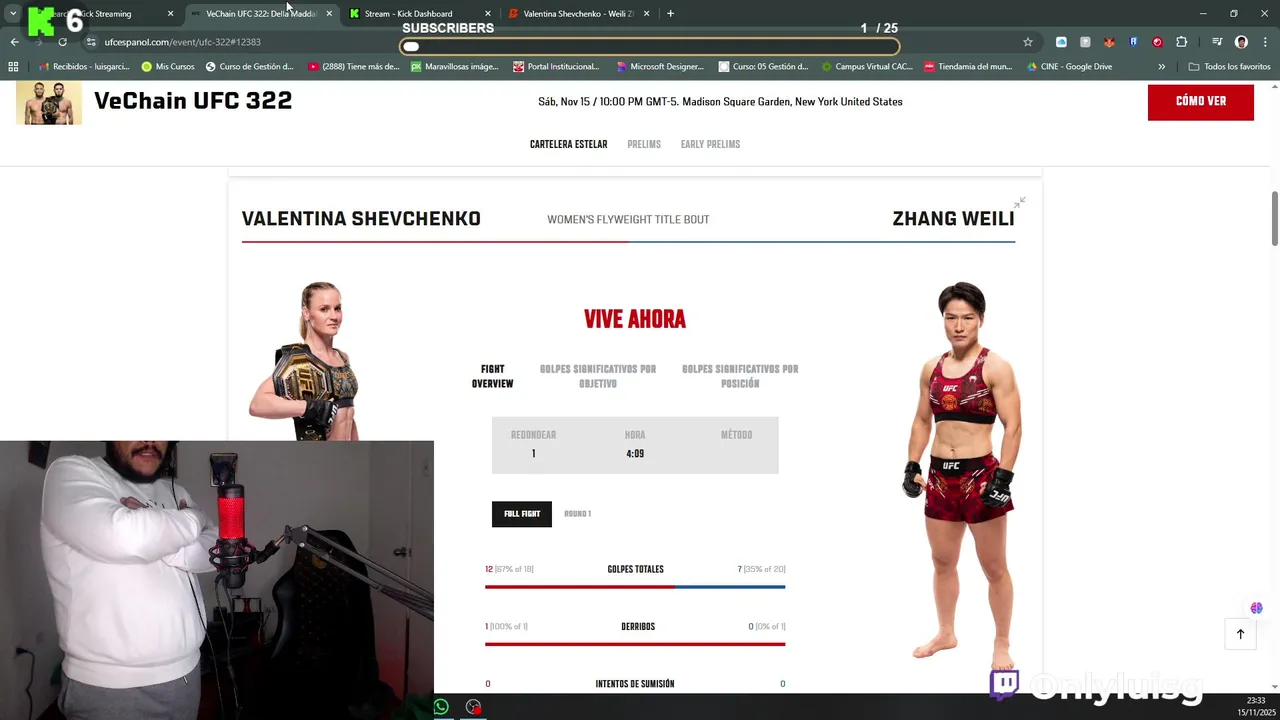Click the scroll-to-top arrow button
This screenshot has height=720, width=1280.
click(1240, 634)
